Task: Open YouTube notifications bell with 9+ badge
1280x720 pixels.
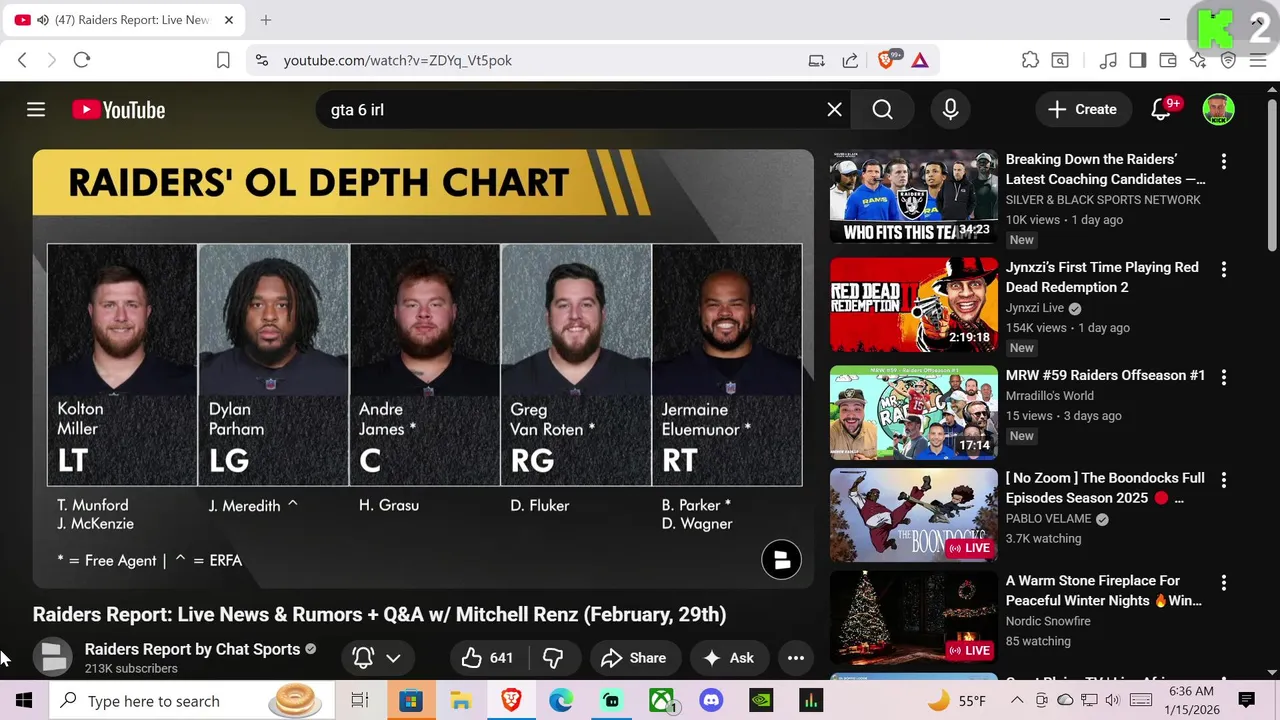Action: 1161,110
